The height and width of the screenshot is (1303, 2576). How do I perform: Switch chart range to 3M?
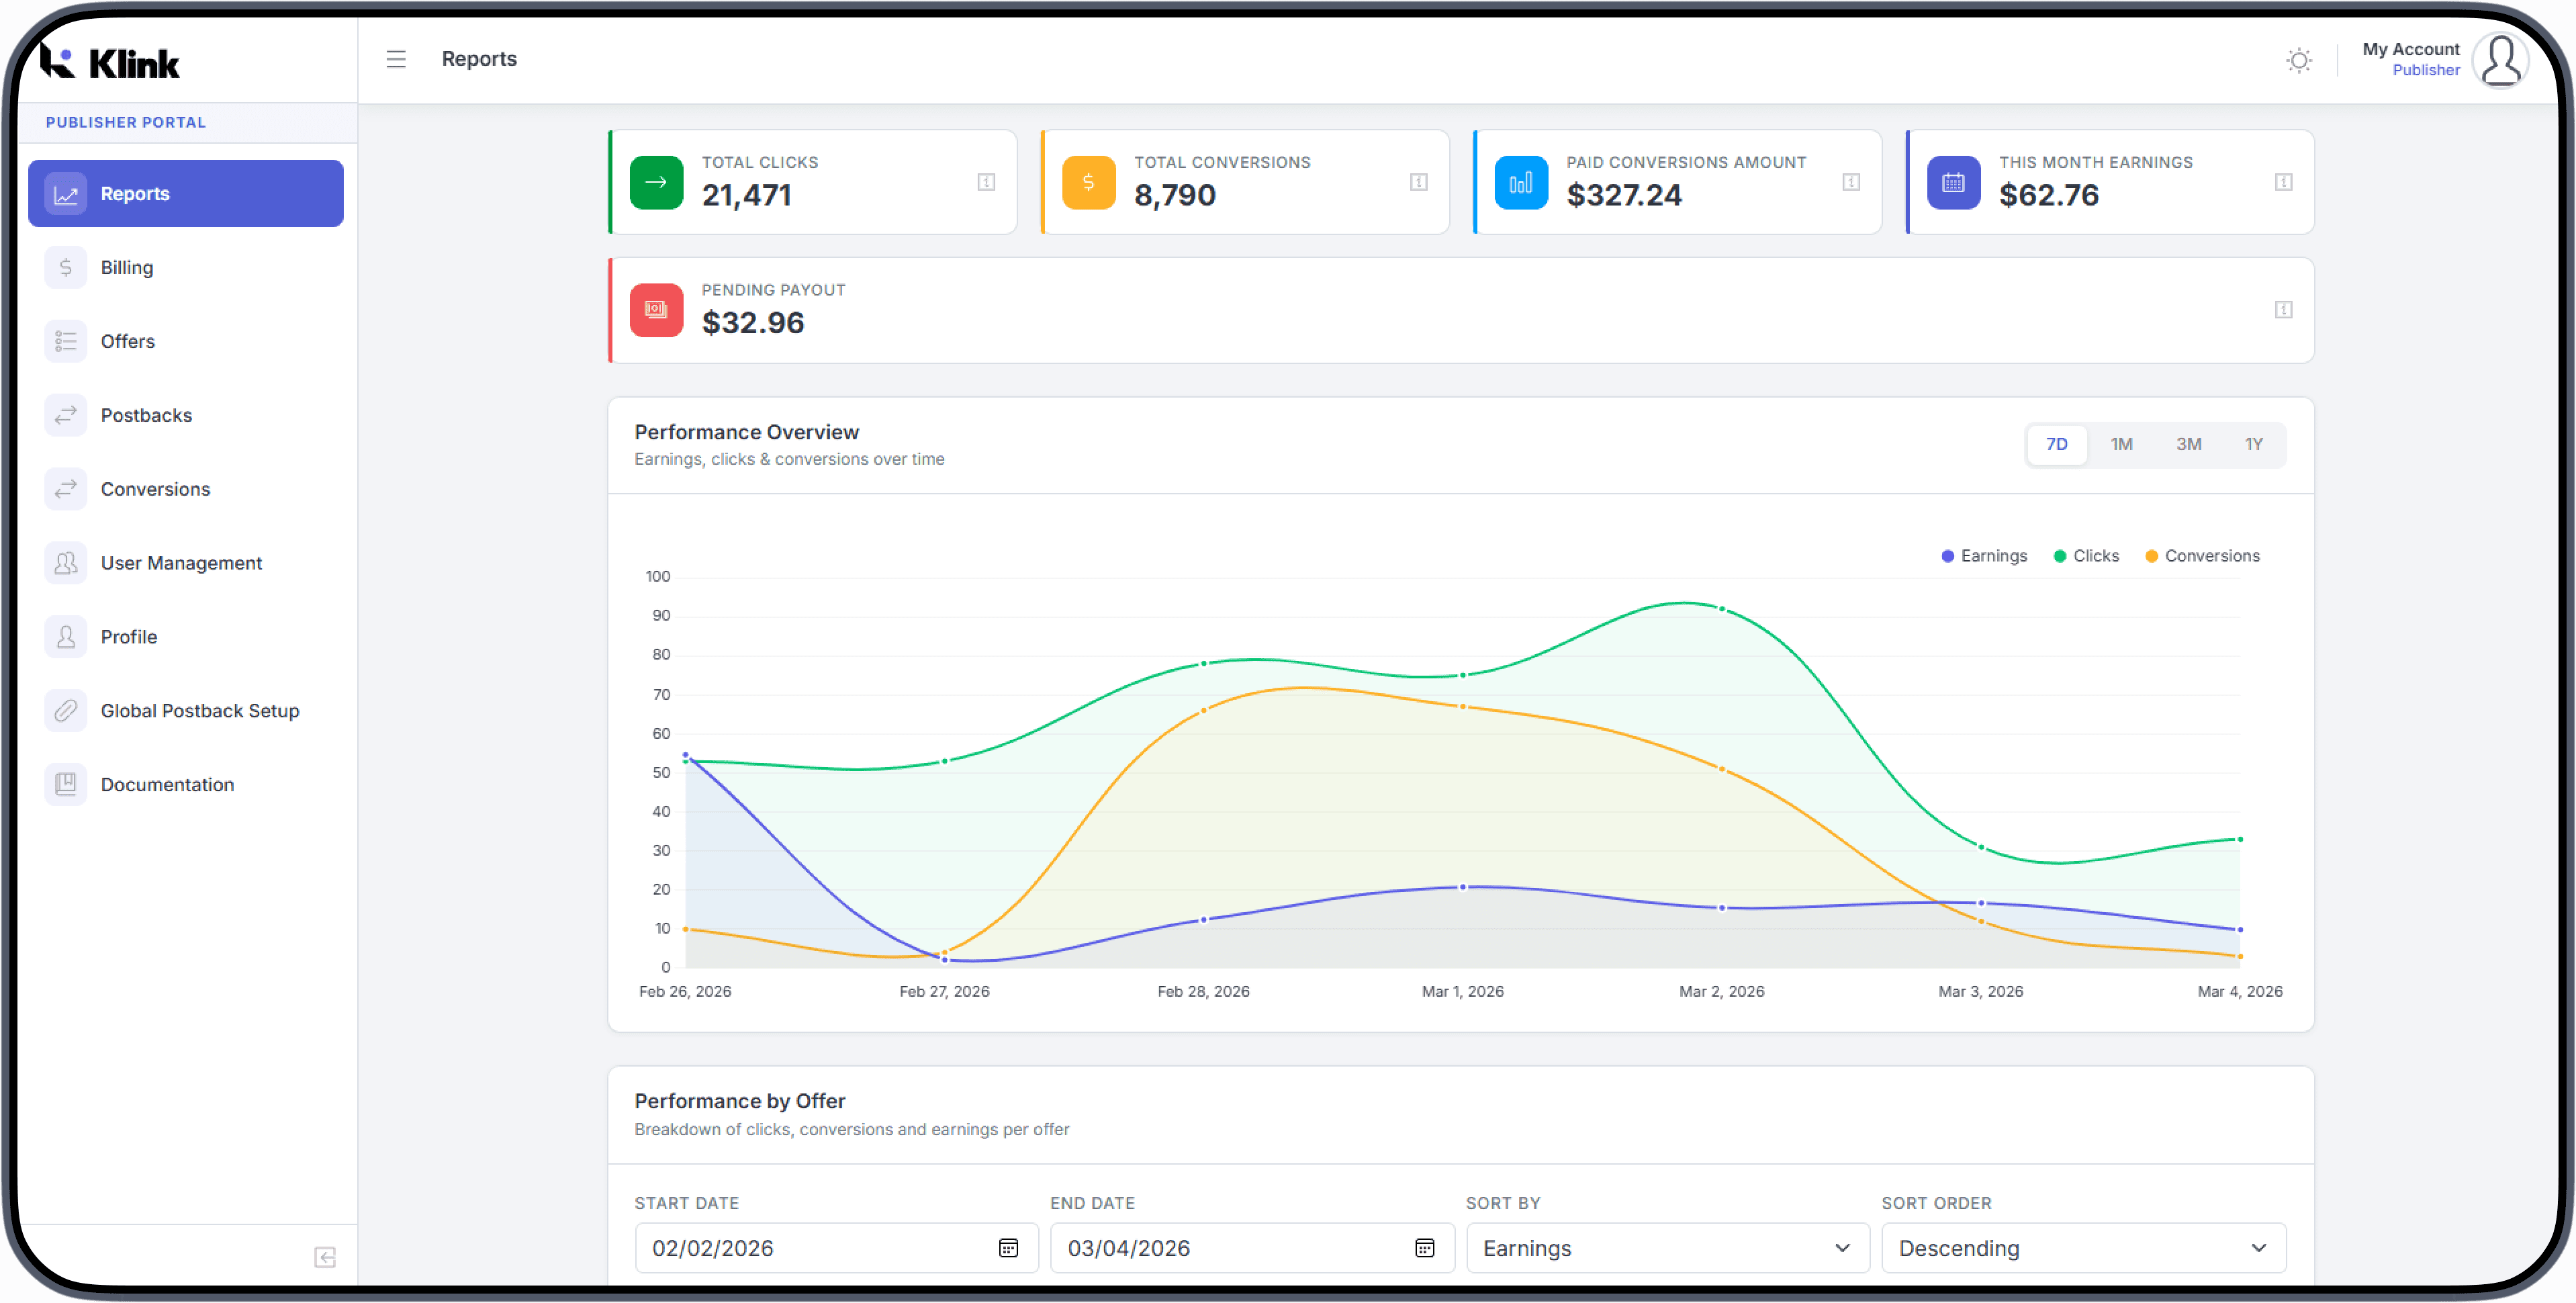point(2188,444)
